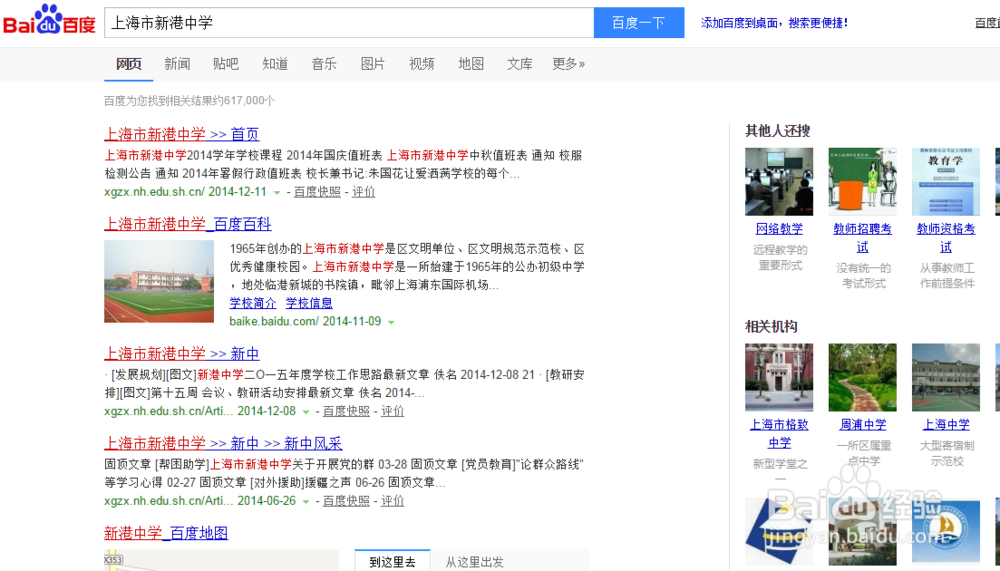Click the 上海中学 campus thumbnail
This screenshot has height=571, width=1000.
tap(946, 378)
